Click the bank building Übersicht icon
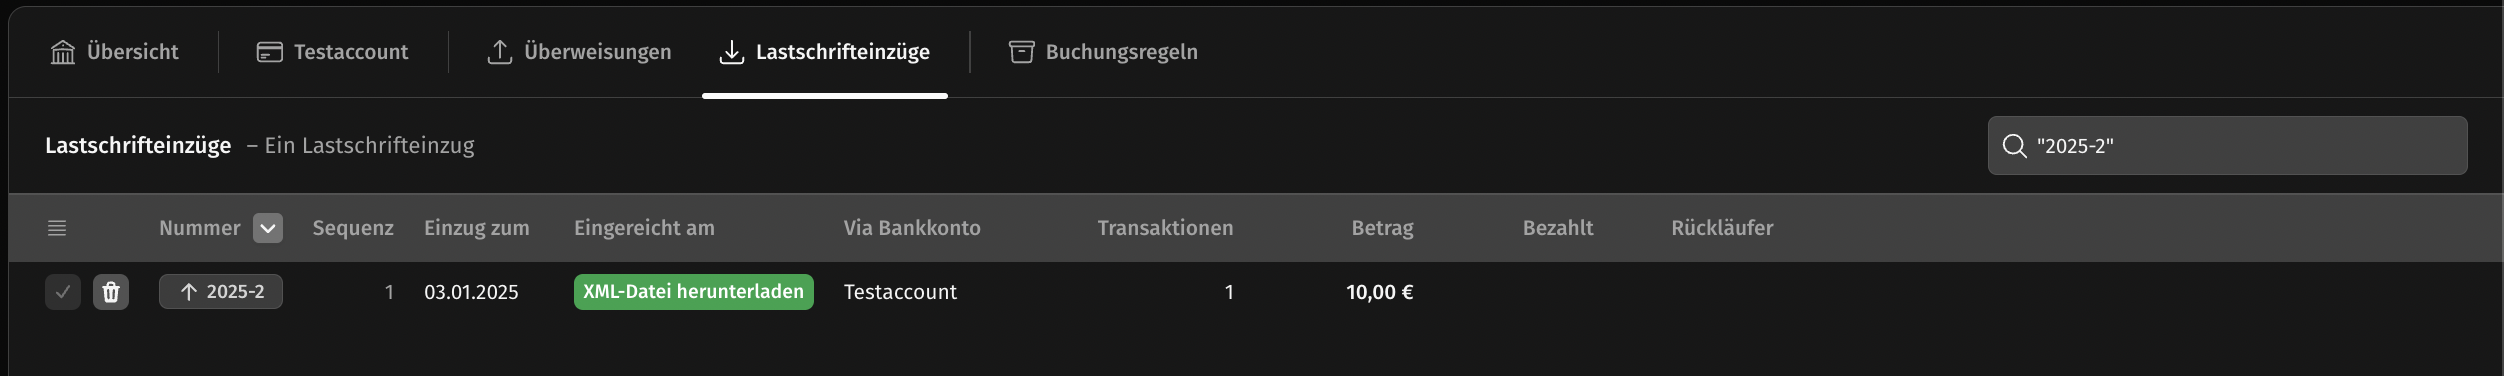The width and height of the screenshot is (2504, 376). tap(63, 52)
